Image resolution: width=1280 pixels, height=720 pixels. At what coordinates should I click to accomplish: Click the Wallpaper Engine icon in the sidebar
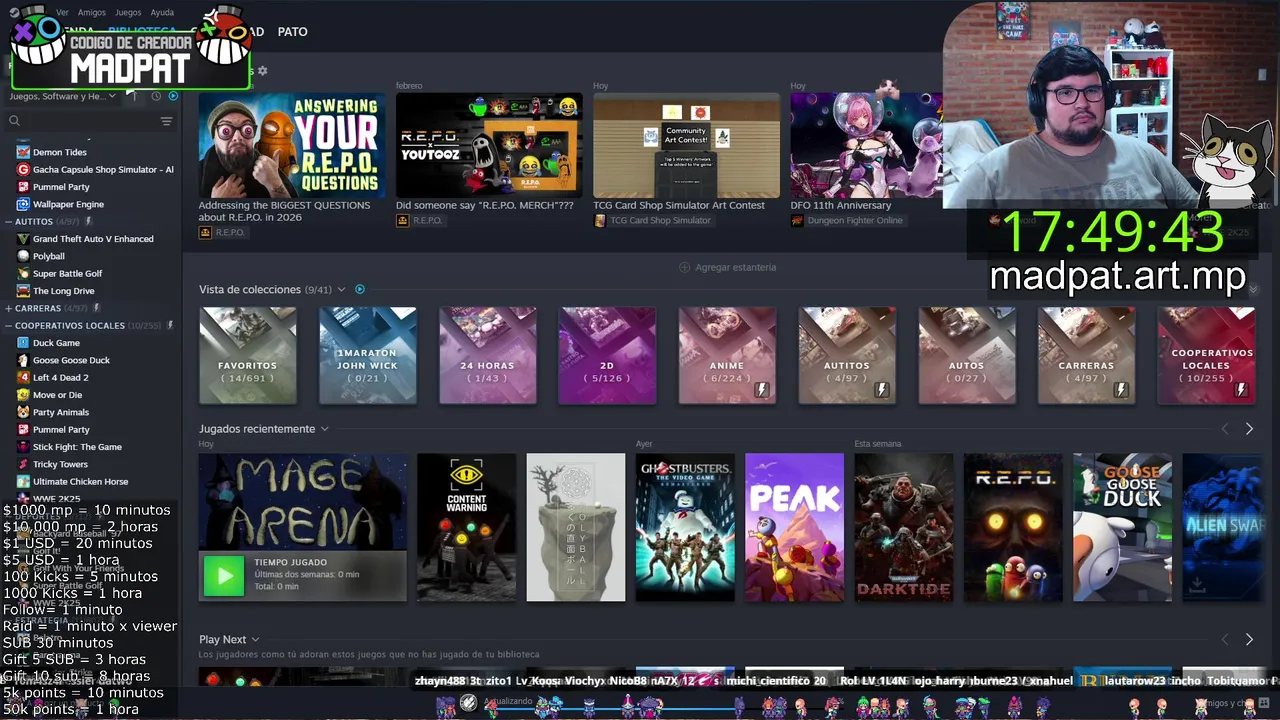23,204
